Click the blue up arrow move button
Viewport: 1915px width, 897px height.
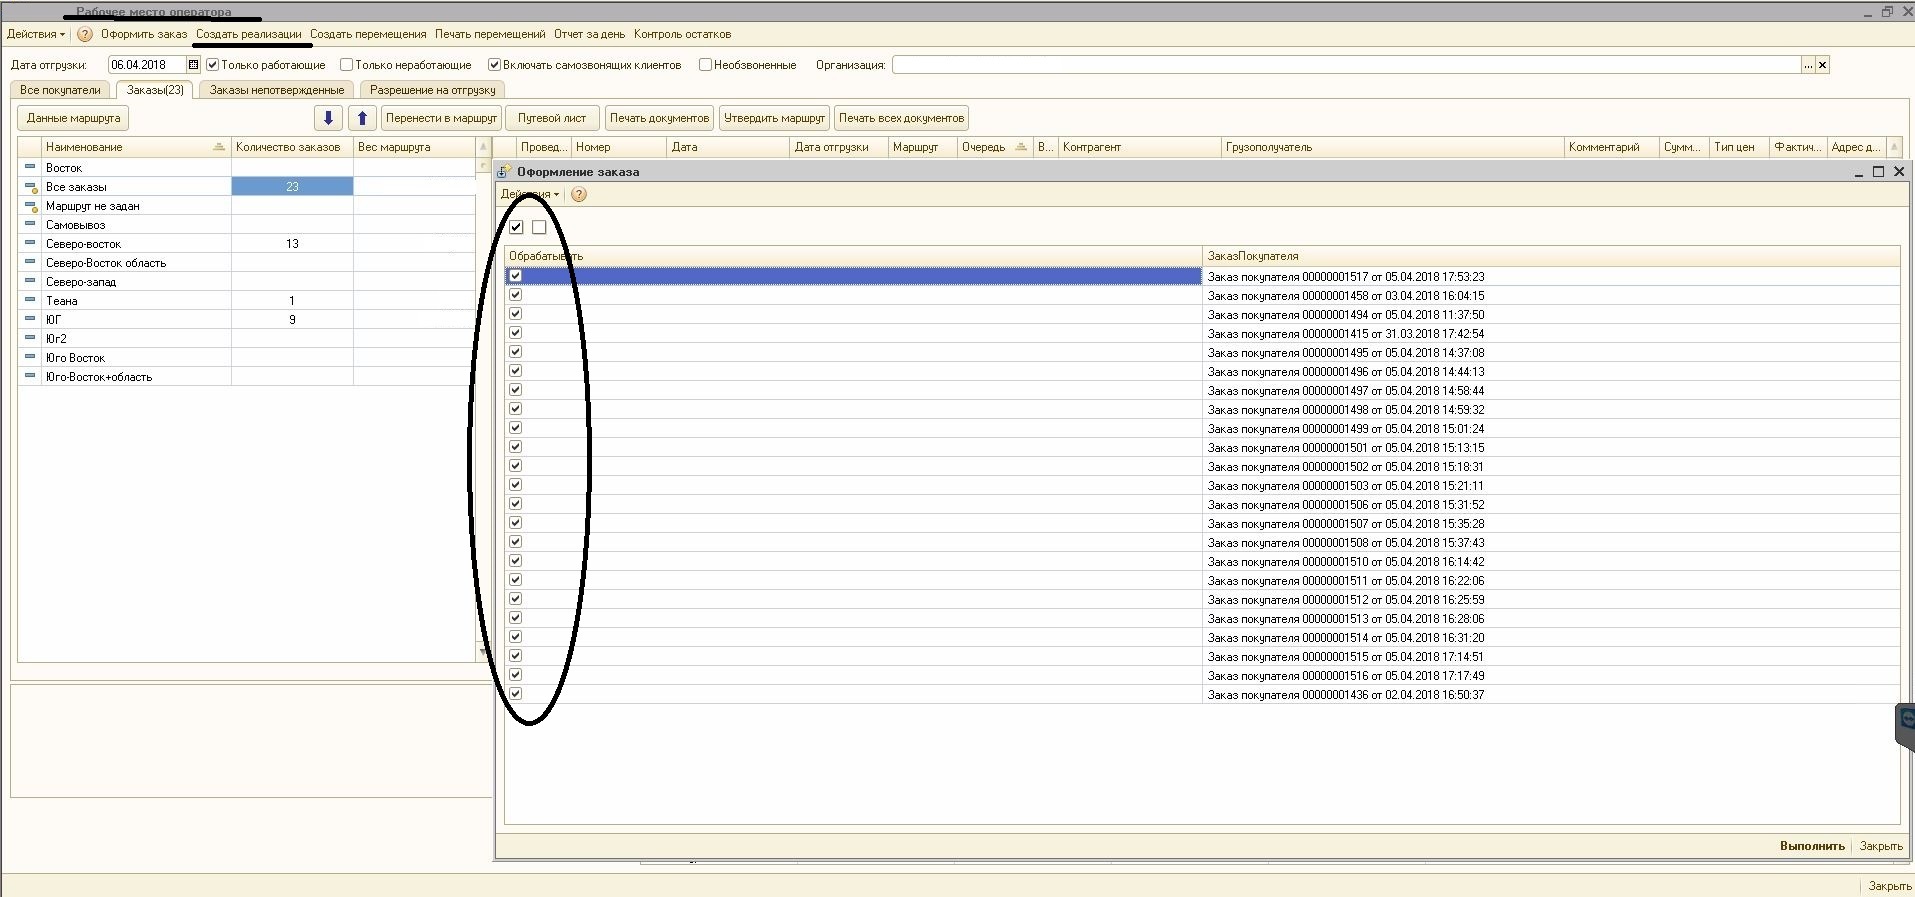point(362,118)
